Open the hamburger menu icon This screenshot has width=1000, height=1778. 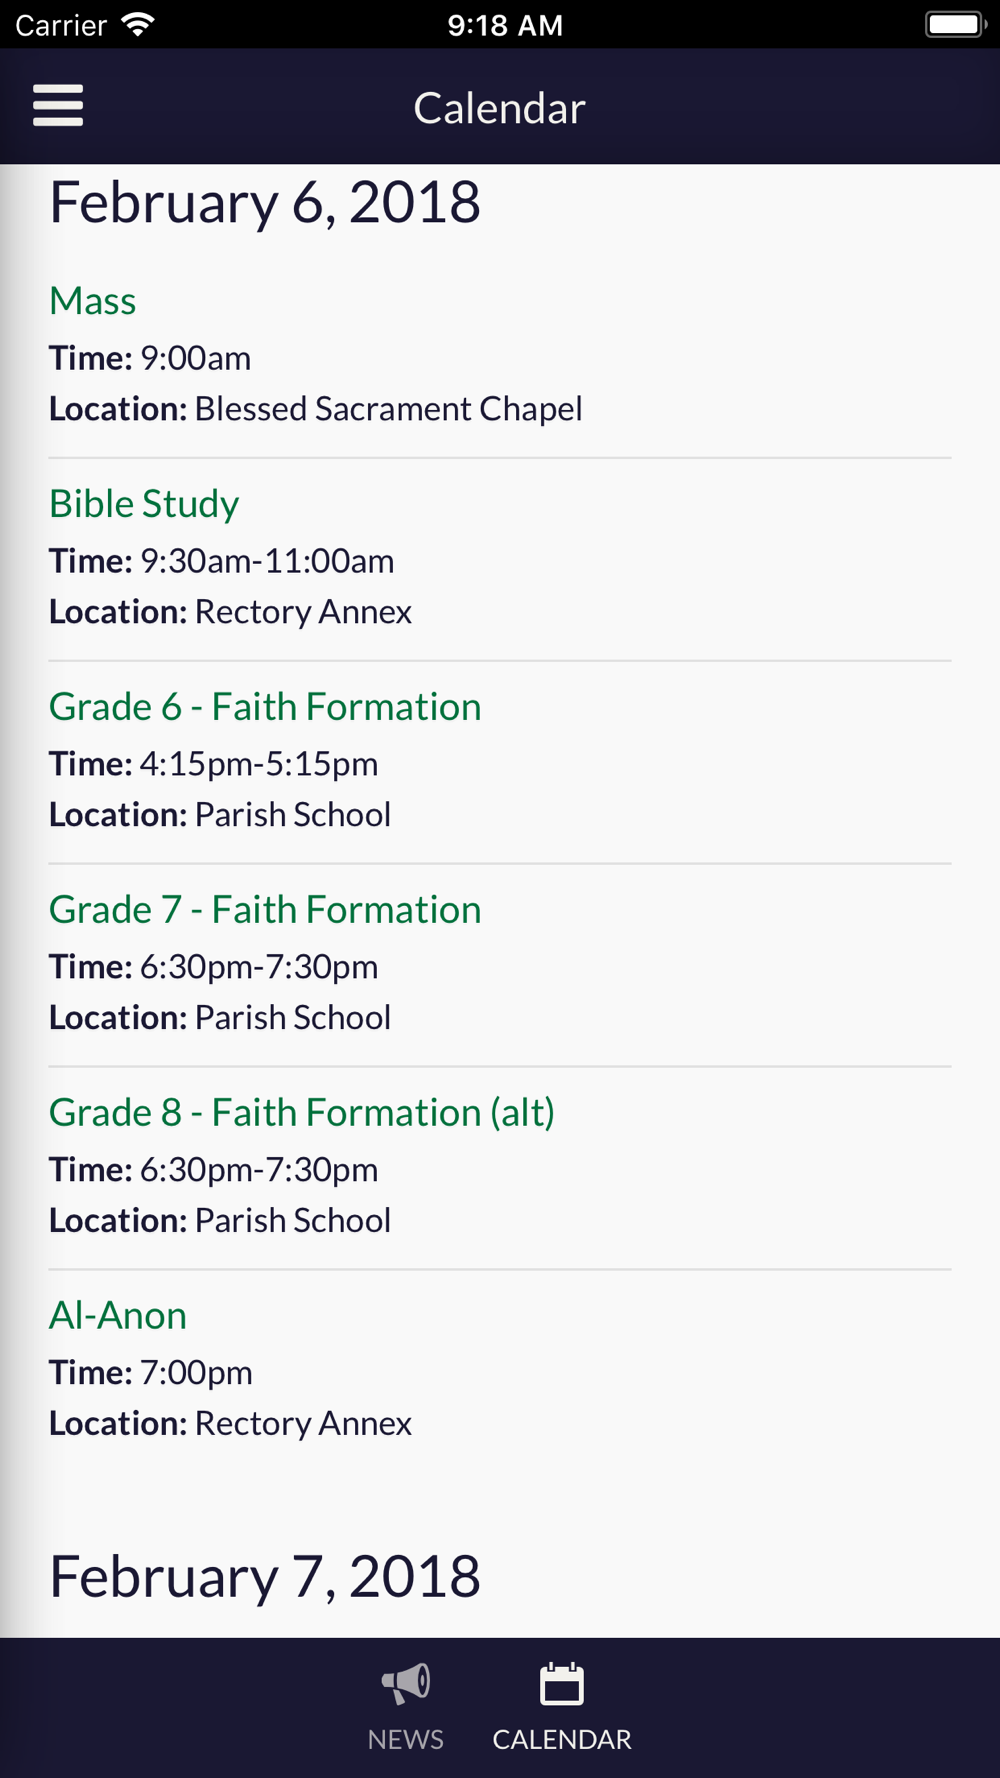click(58, 105)
